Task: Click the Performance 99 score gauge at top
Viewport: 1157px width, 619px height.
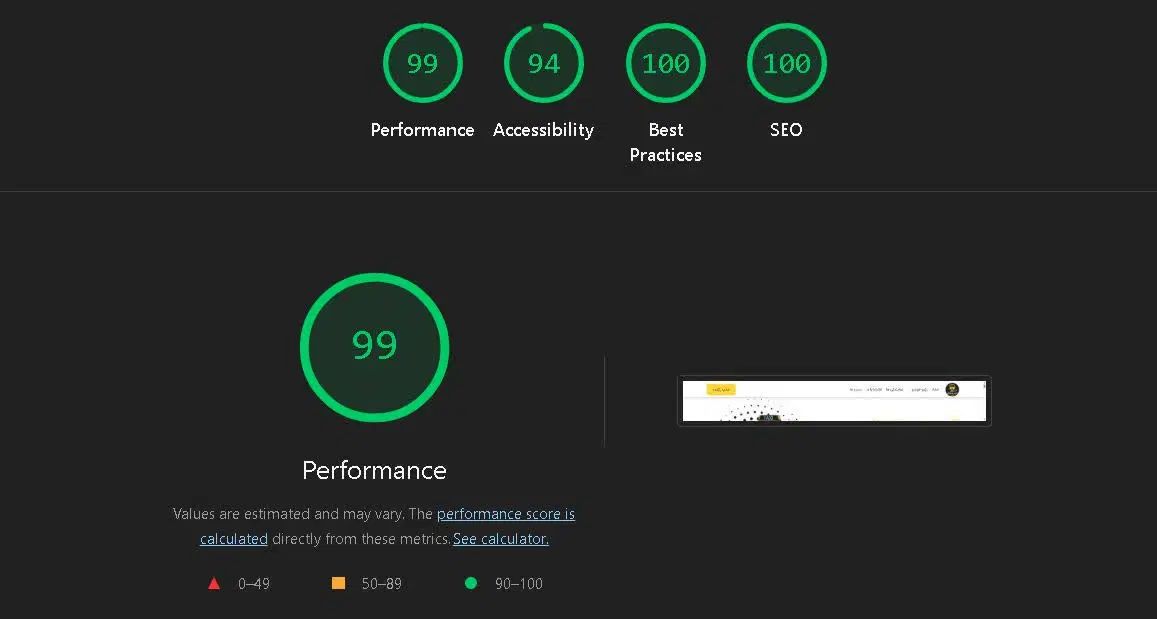Action: point(423,63)
